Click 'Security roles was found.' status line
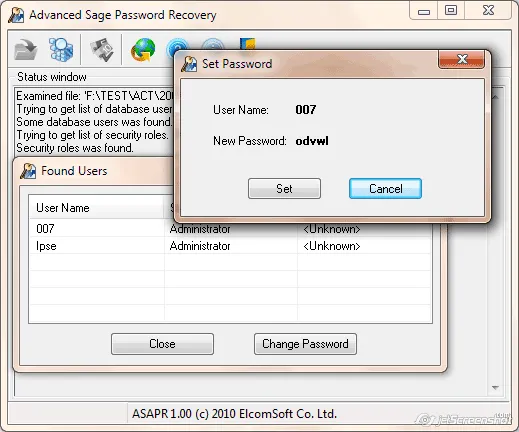 click(x=75, y=148)
